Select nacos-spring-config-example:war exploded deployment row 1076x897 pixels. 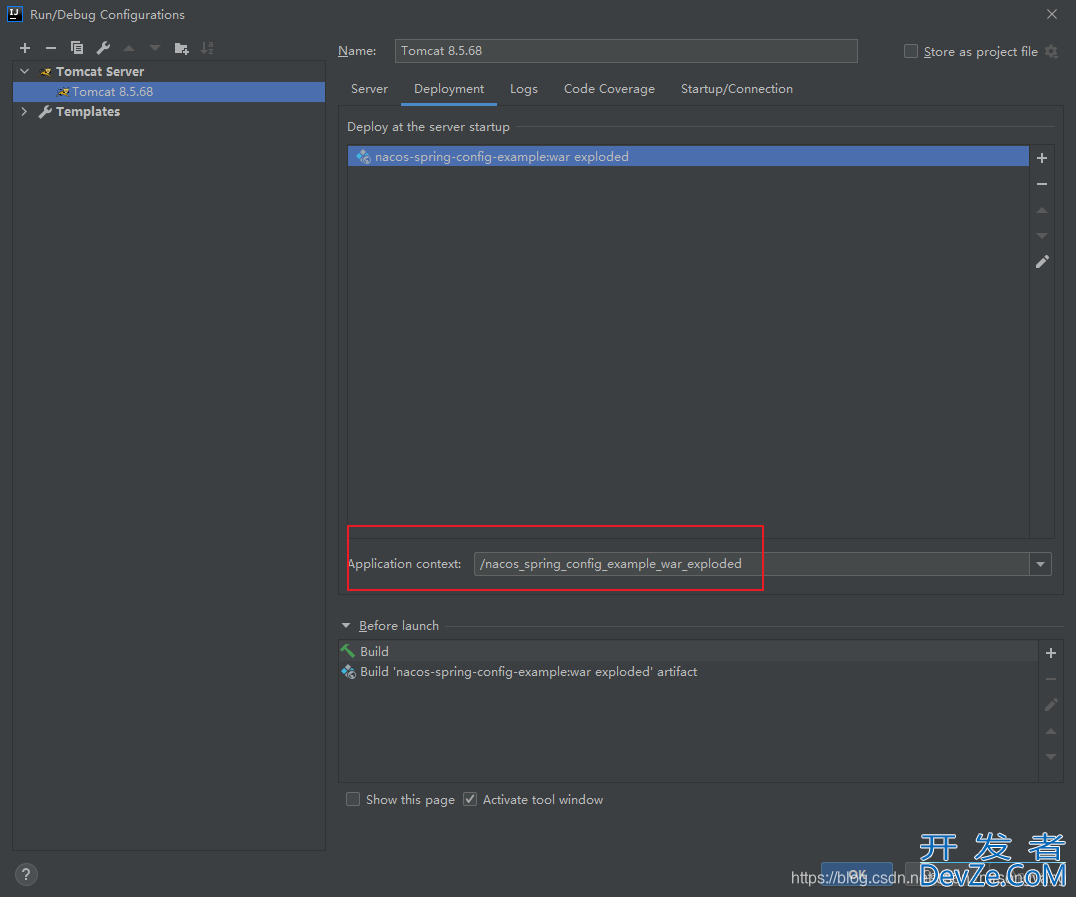(x=688, y=156)
